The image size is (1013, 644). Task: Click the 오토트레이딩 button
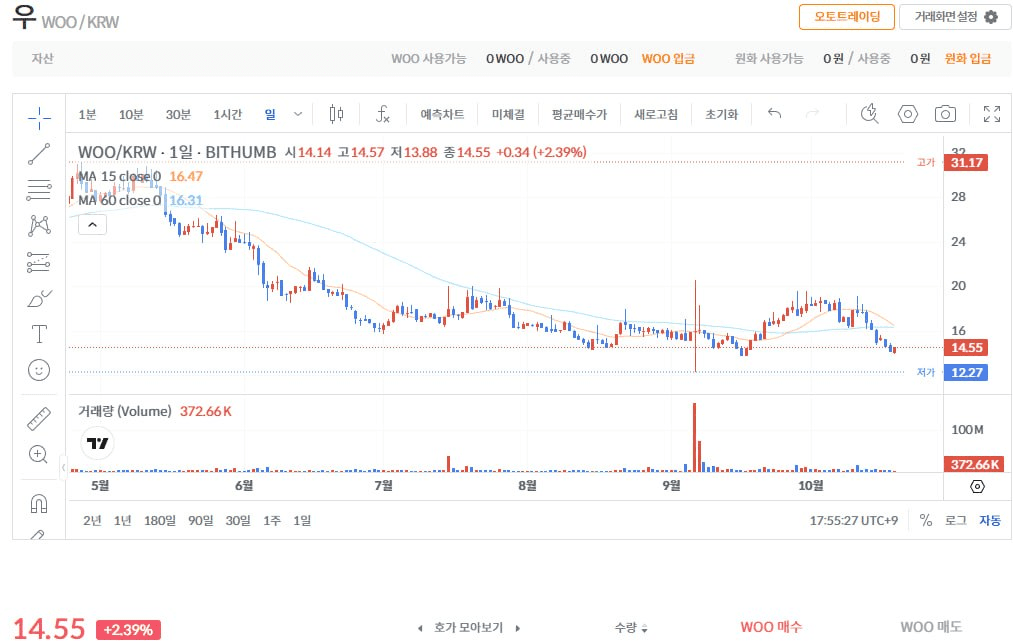847,17
